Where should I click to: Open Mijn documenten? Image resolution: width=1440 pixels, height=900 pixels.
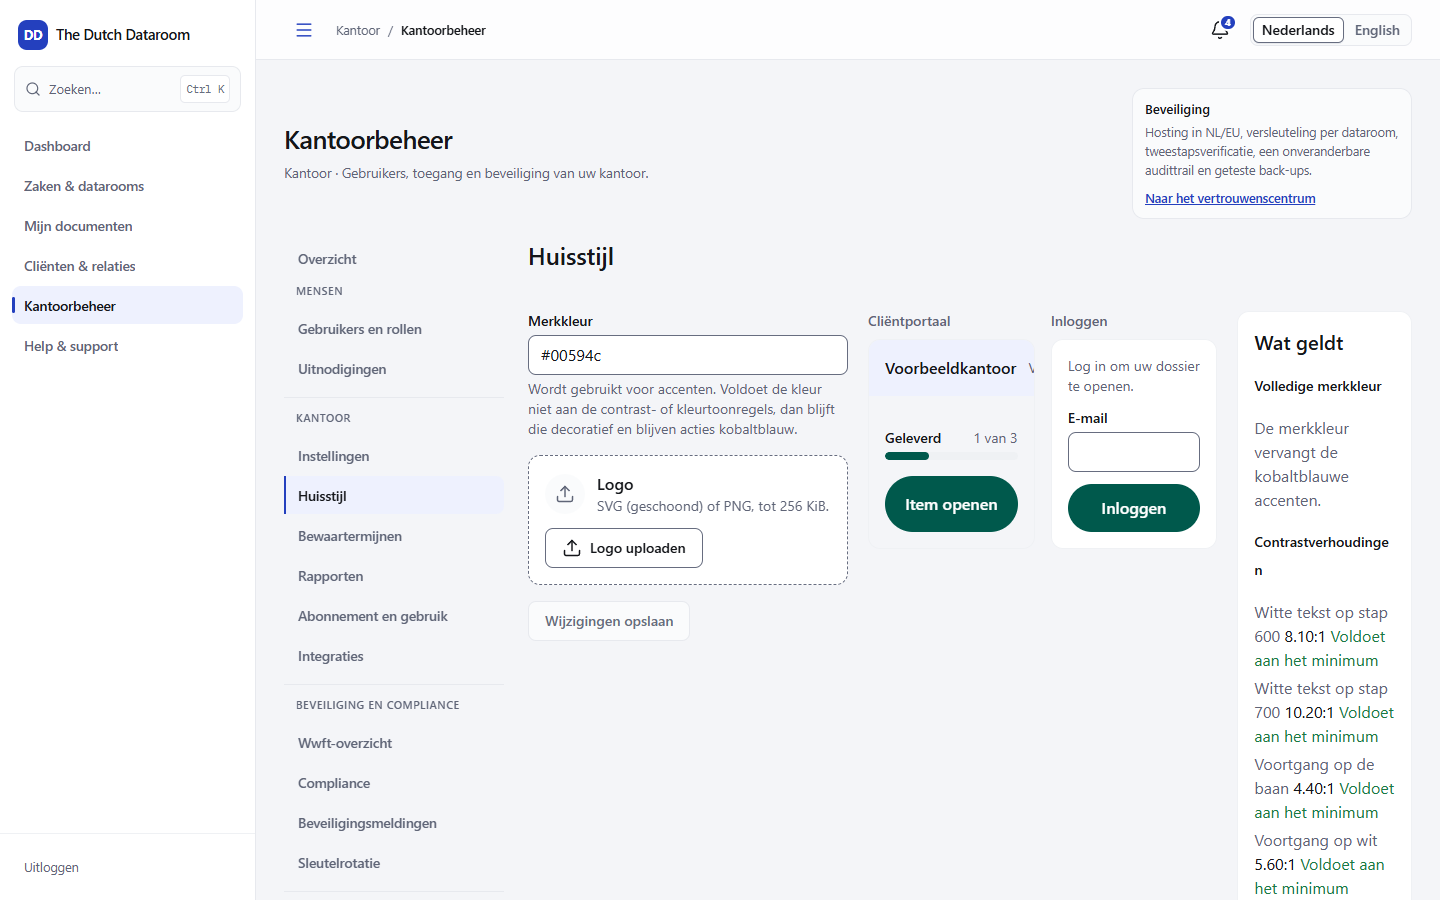128,226
